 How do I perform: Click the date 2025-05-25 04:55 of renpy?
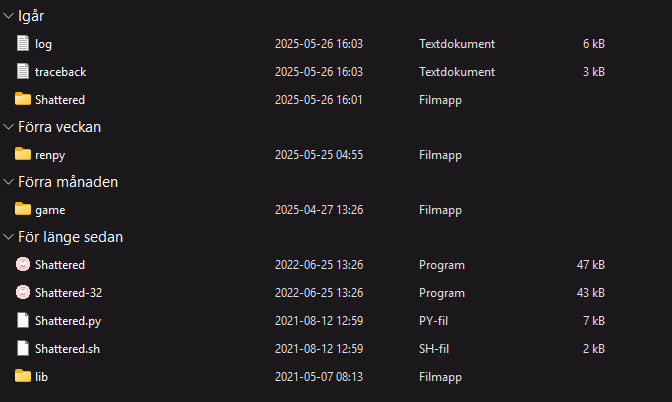click(x=319, y=155)
